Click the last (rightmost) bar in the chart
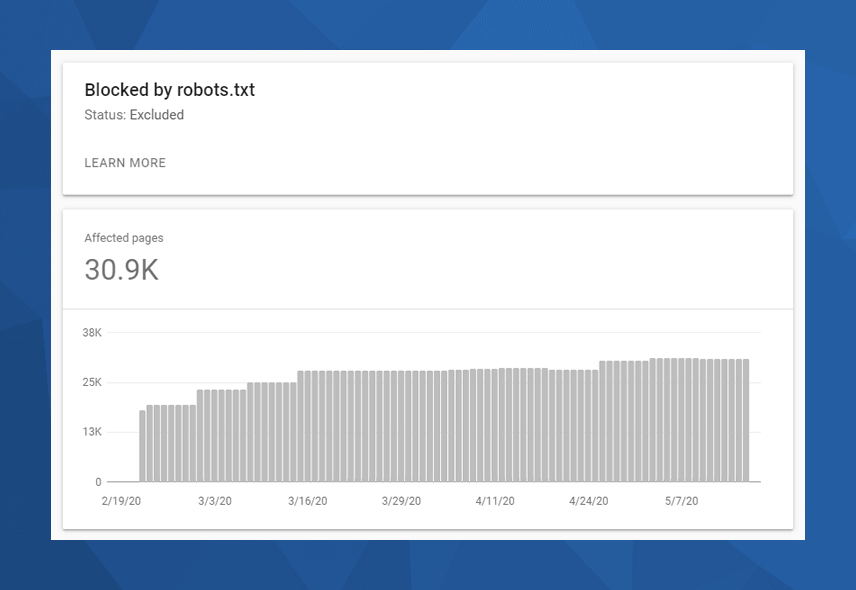856x590 pixels. tap(745, 420)
